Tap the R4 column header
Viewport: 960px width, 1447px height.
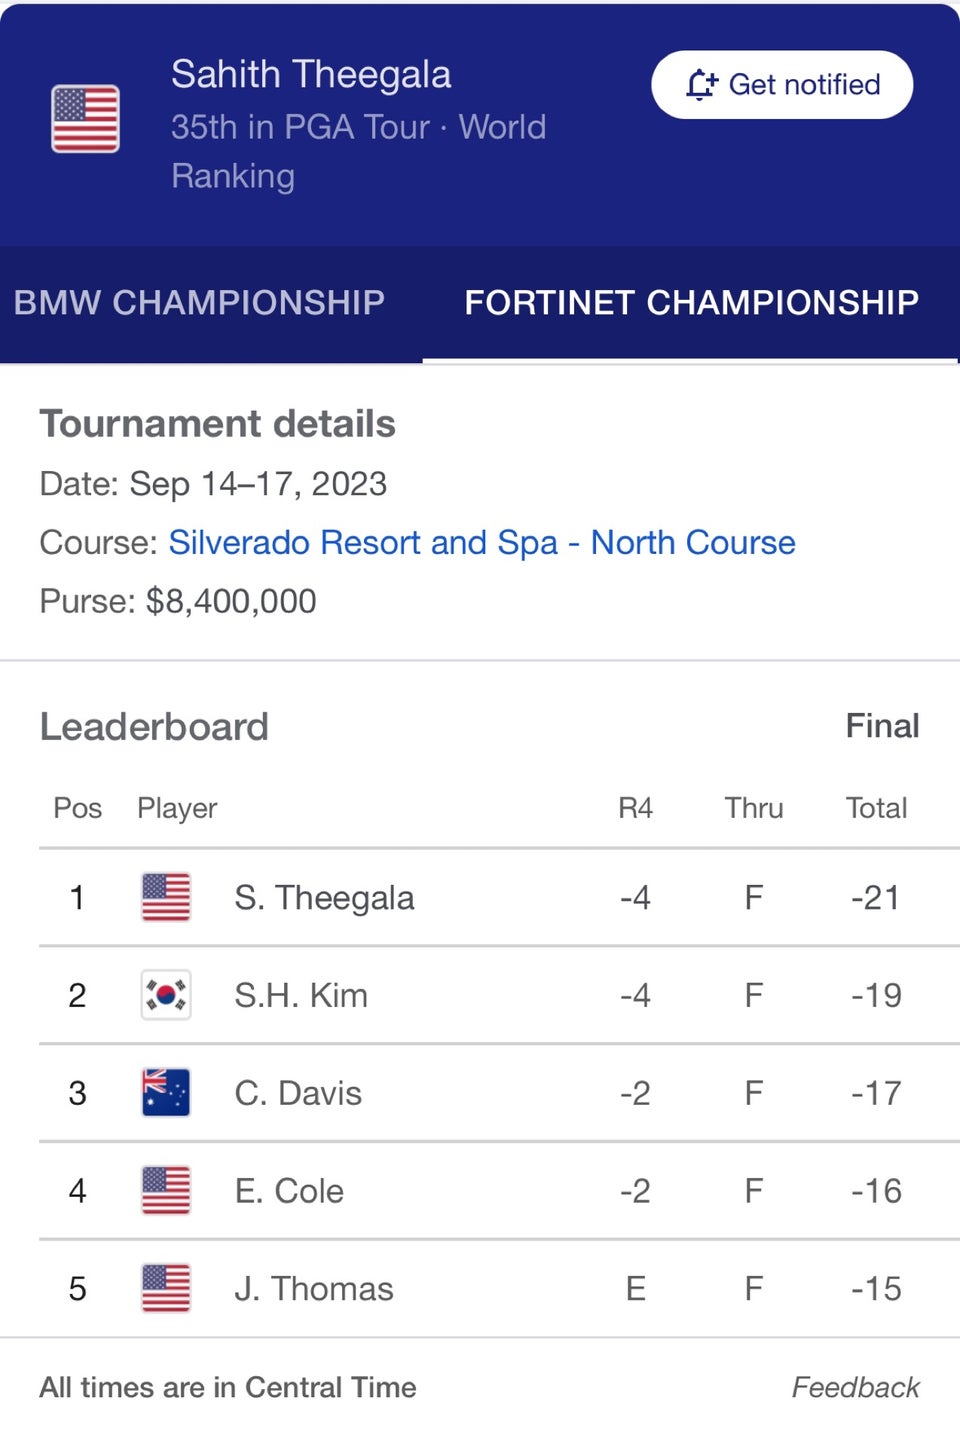tap(635, 808)
